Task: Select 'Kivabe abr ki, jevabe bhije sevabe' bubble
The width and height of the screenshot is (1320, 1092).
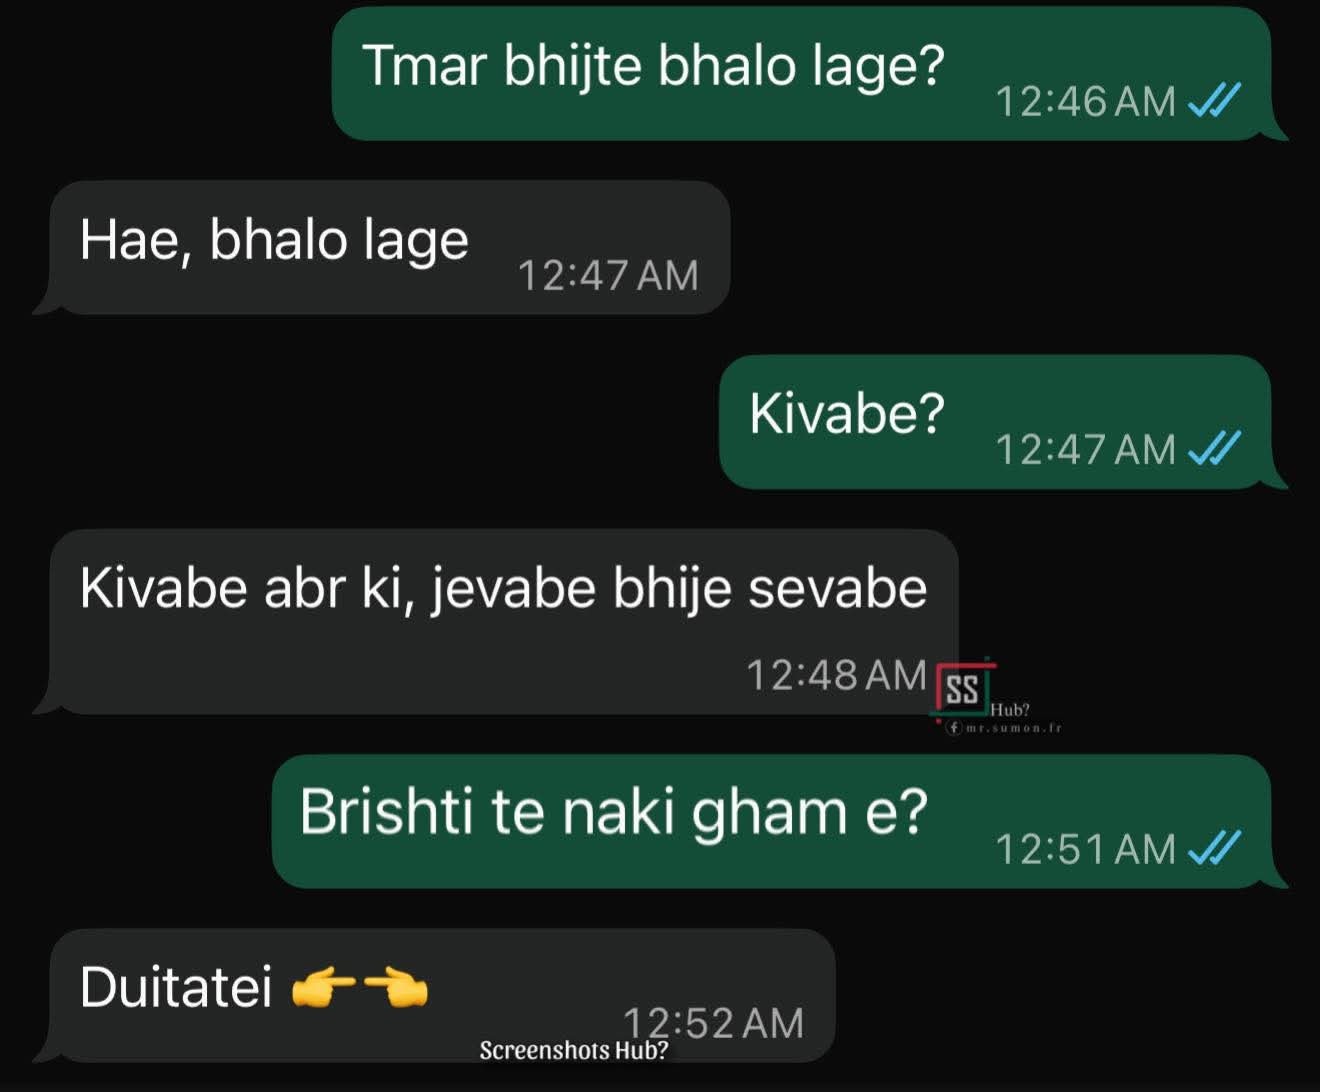Action: [x=504, y=621]
